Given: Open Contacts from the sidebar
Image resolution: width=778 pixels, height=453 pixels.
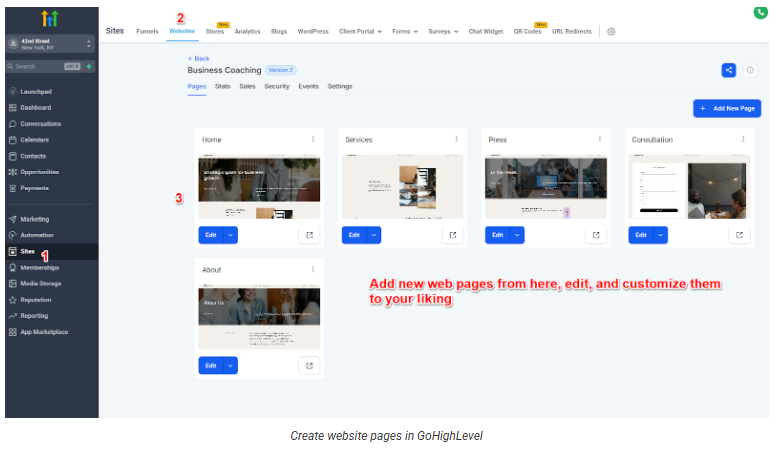Looking at the screenshot, I should [x=33, y=156].
